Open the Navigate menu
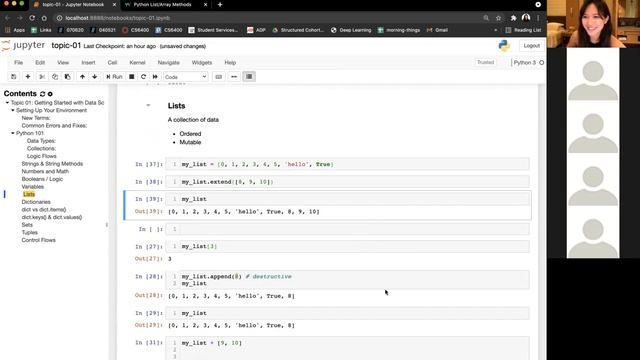640x360 pixels. pos(169,62)
